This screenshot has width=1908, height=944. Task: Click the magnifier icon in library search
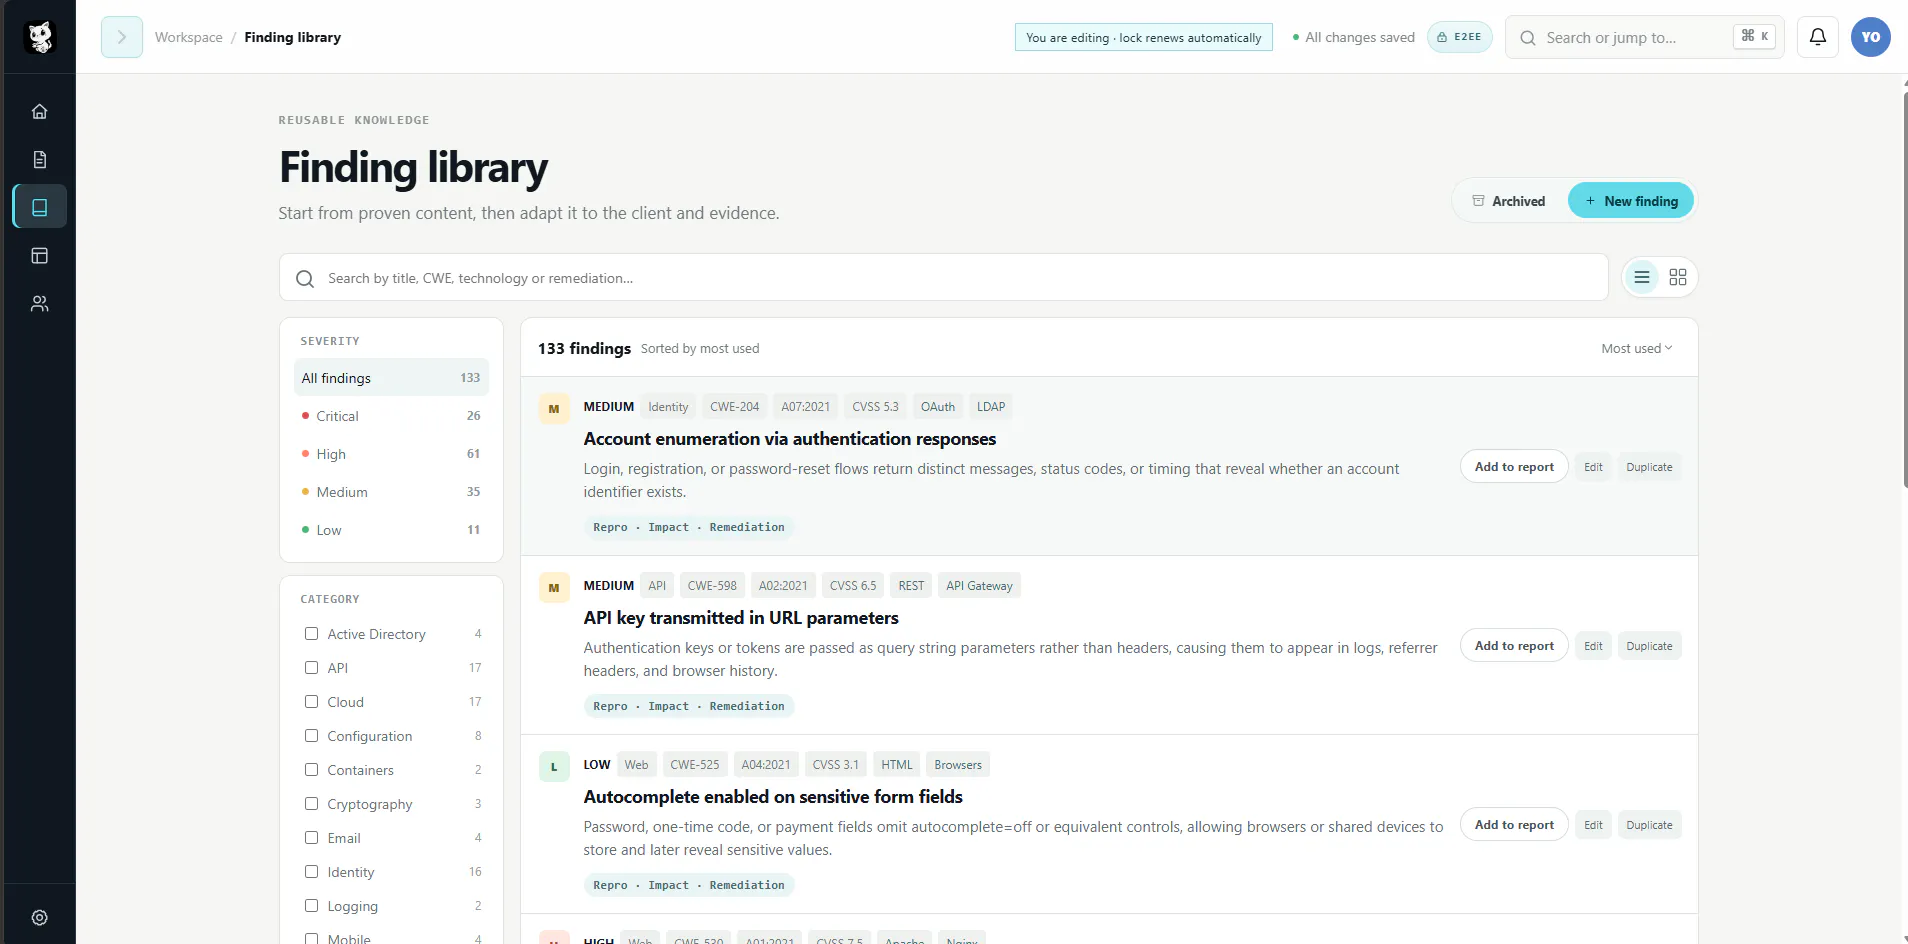(x=305, y=278)
